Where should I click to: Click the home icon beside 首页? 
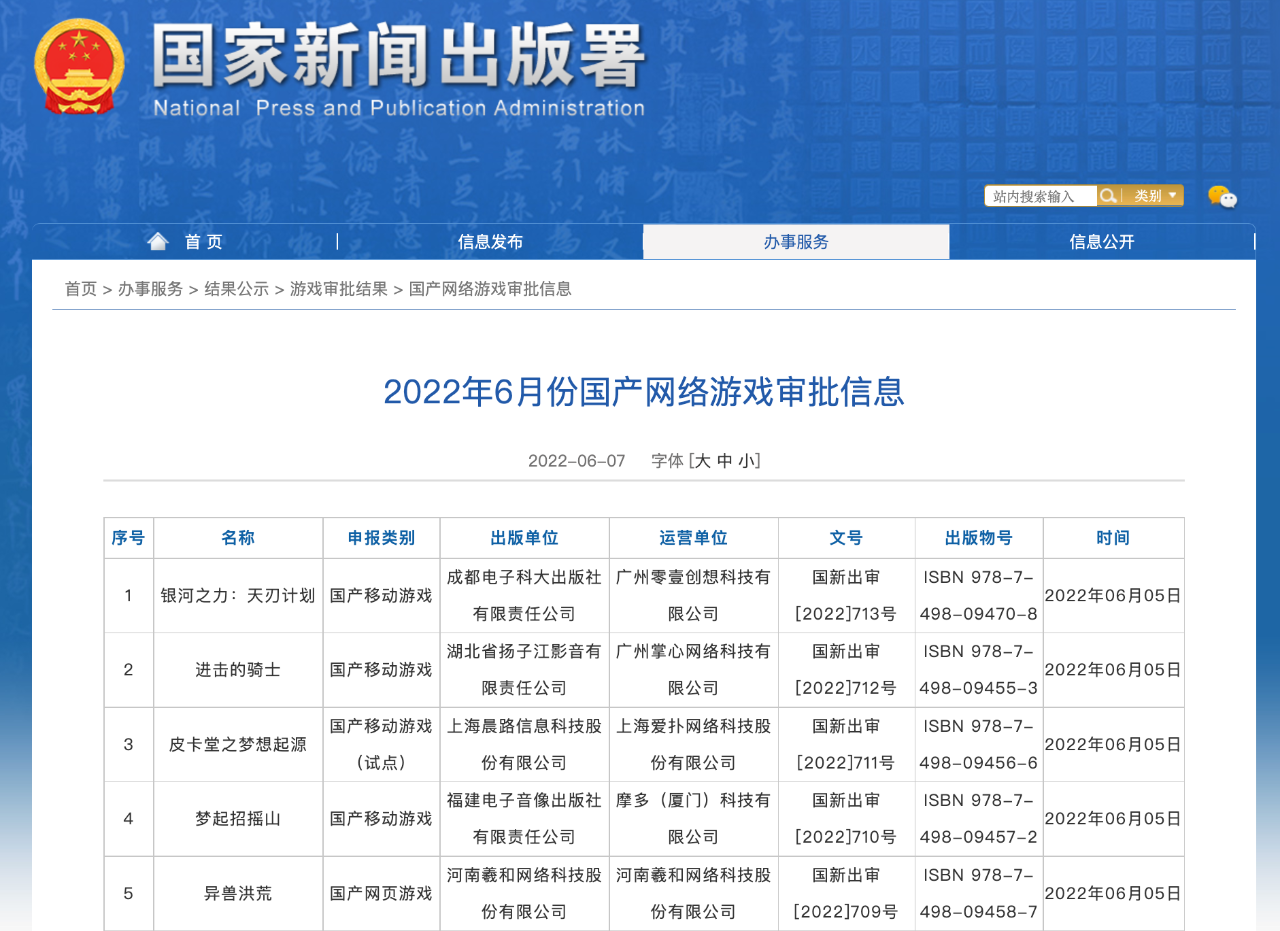click(x=158, y=241)
